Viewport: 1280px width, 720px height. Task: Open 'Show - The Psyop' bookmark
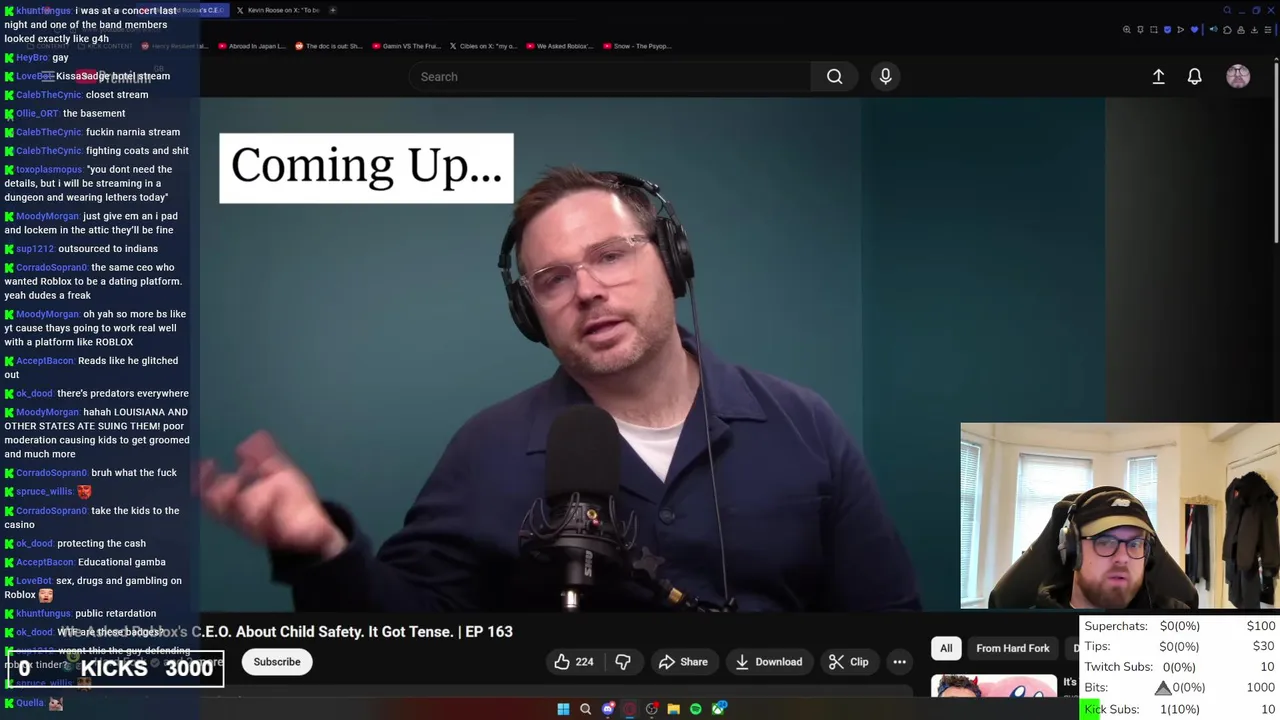coord(636,46)
